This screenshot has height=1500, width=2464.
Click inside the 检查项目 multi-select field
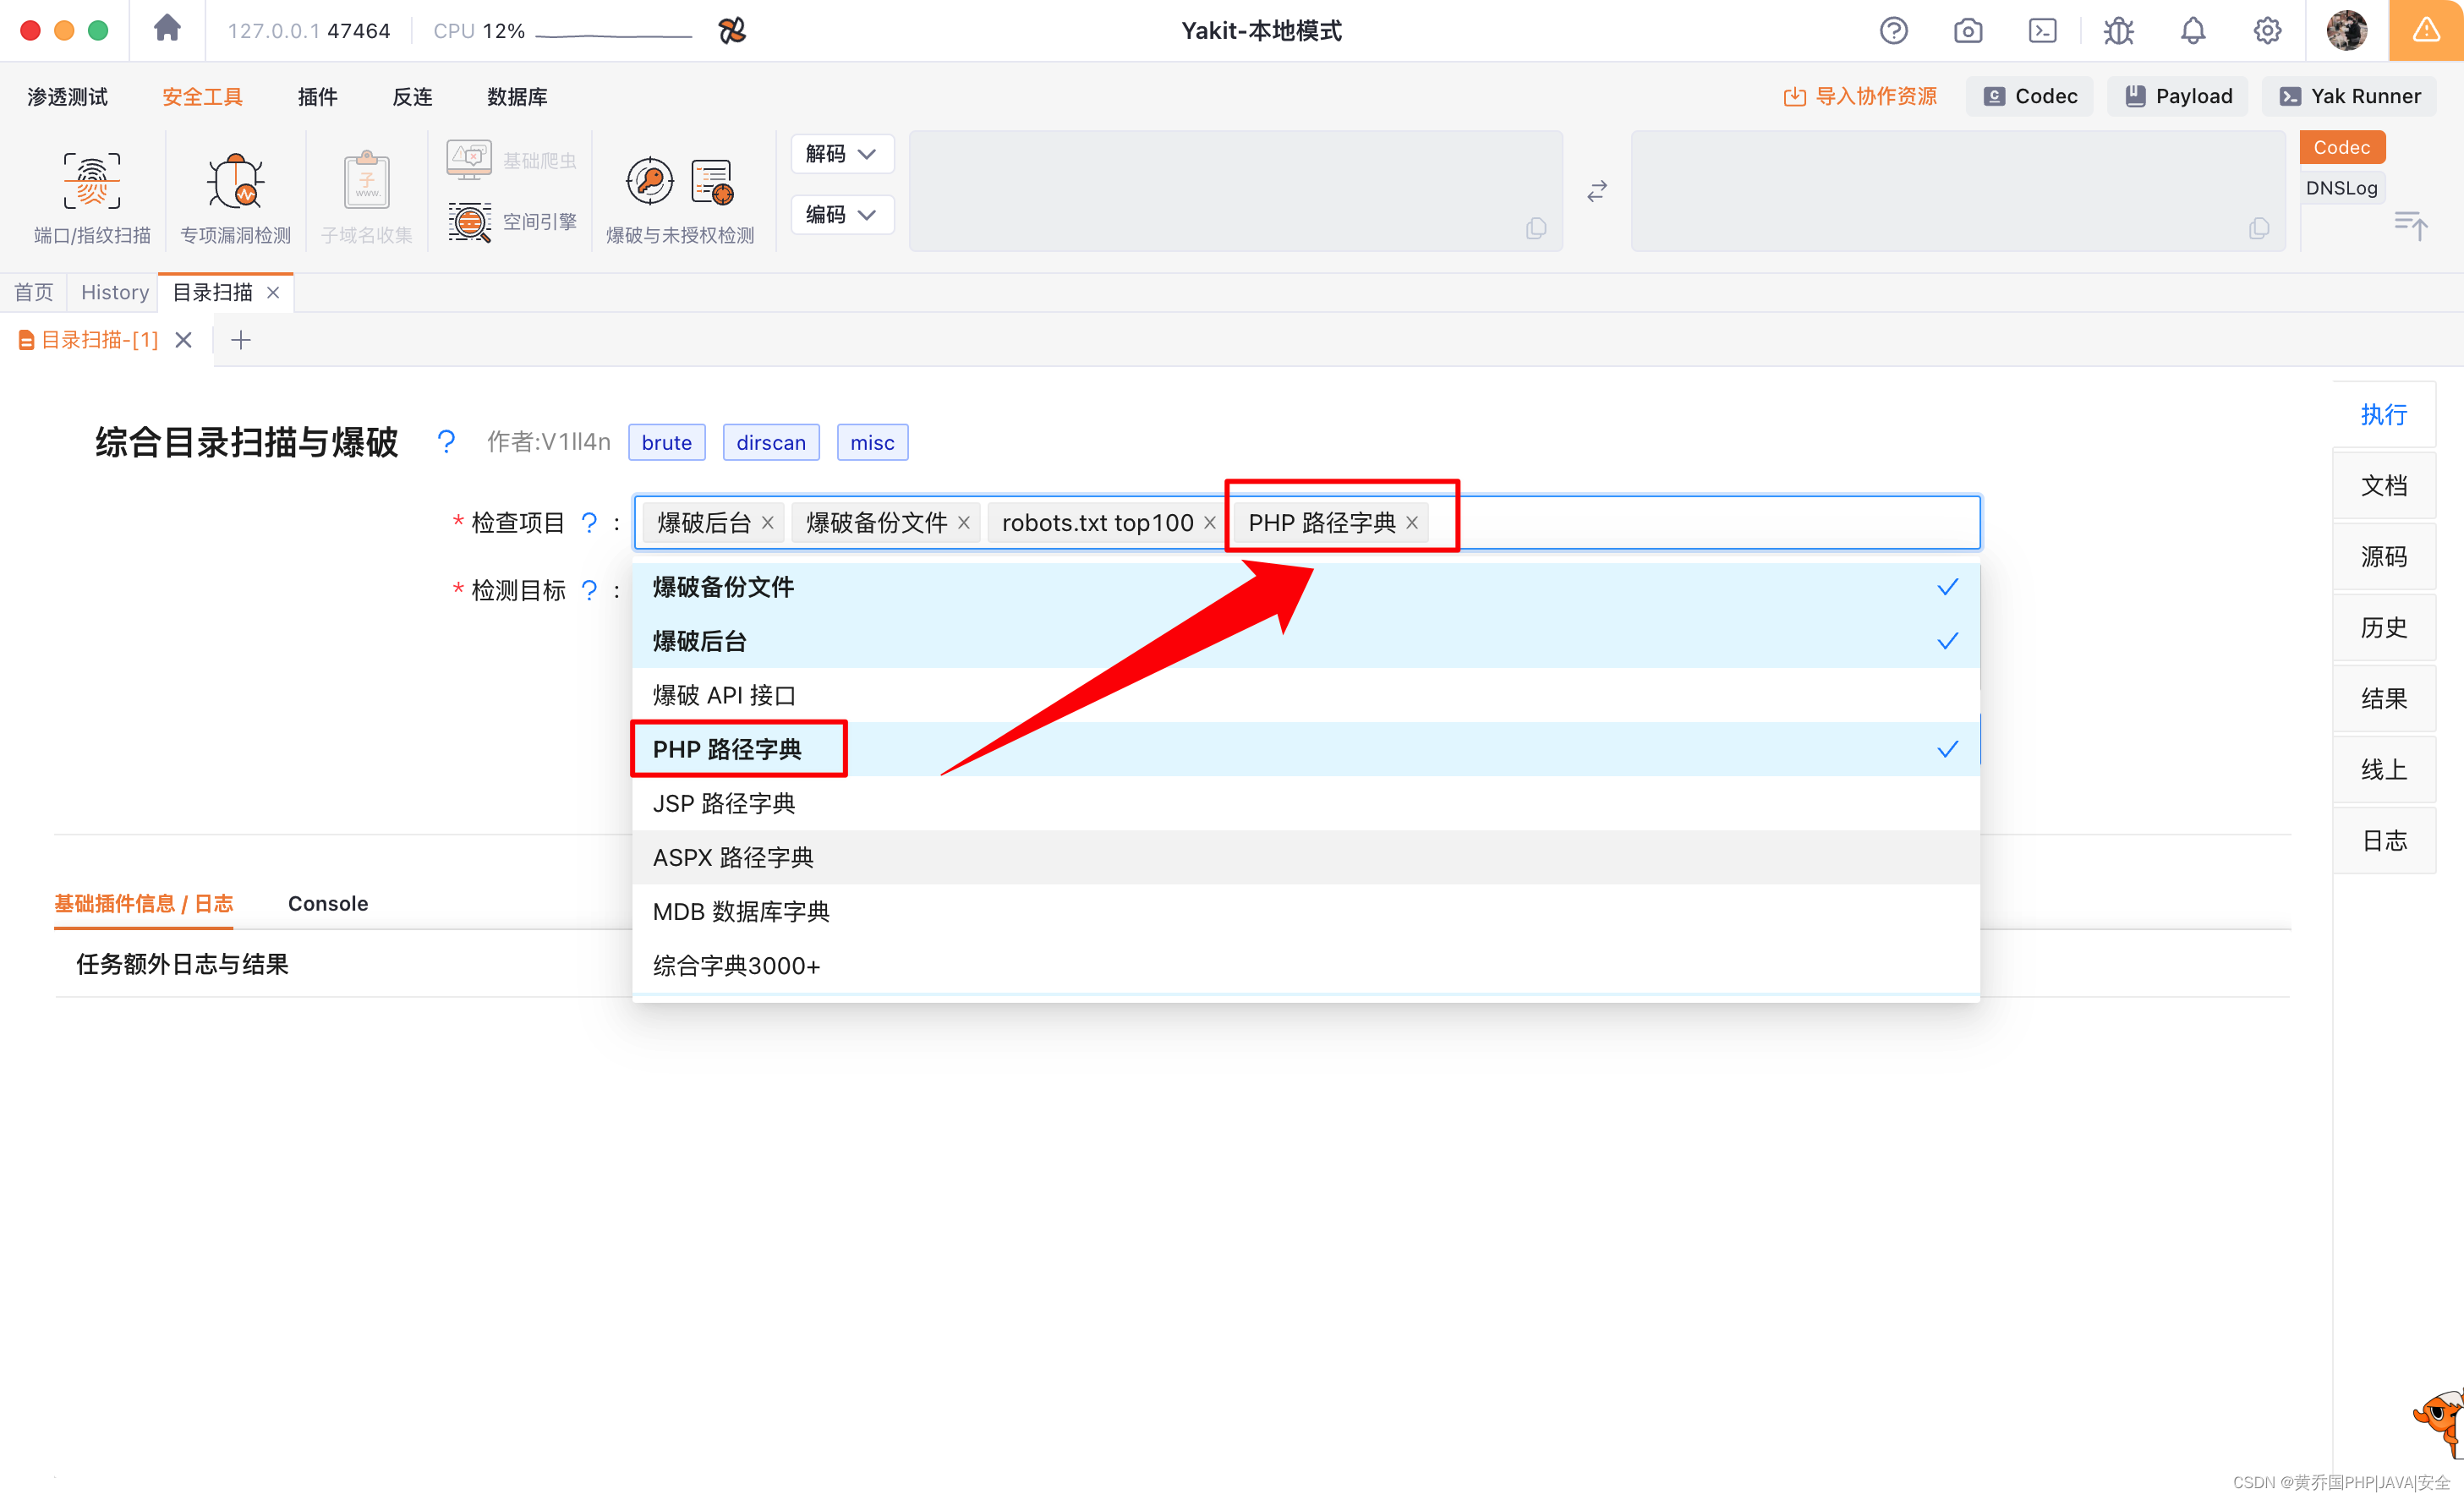pos(1306,522)
